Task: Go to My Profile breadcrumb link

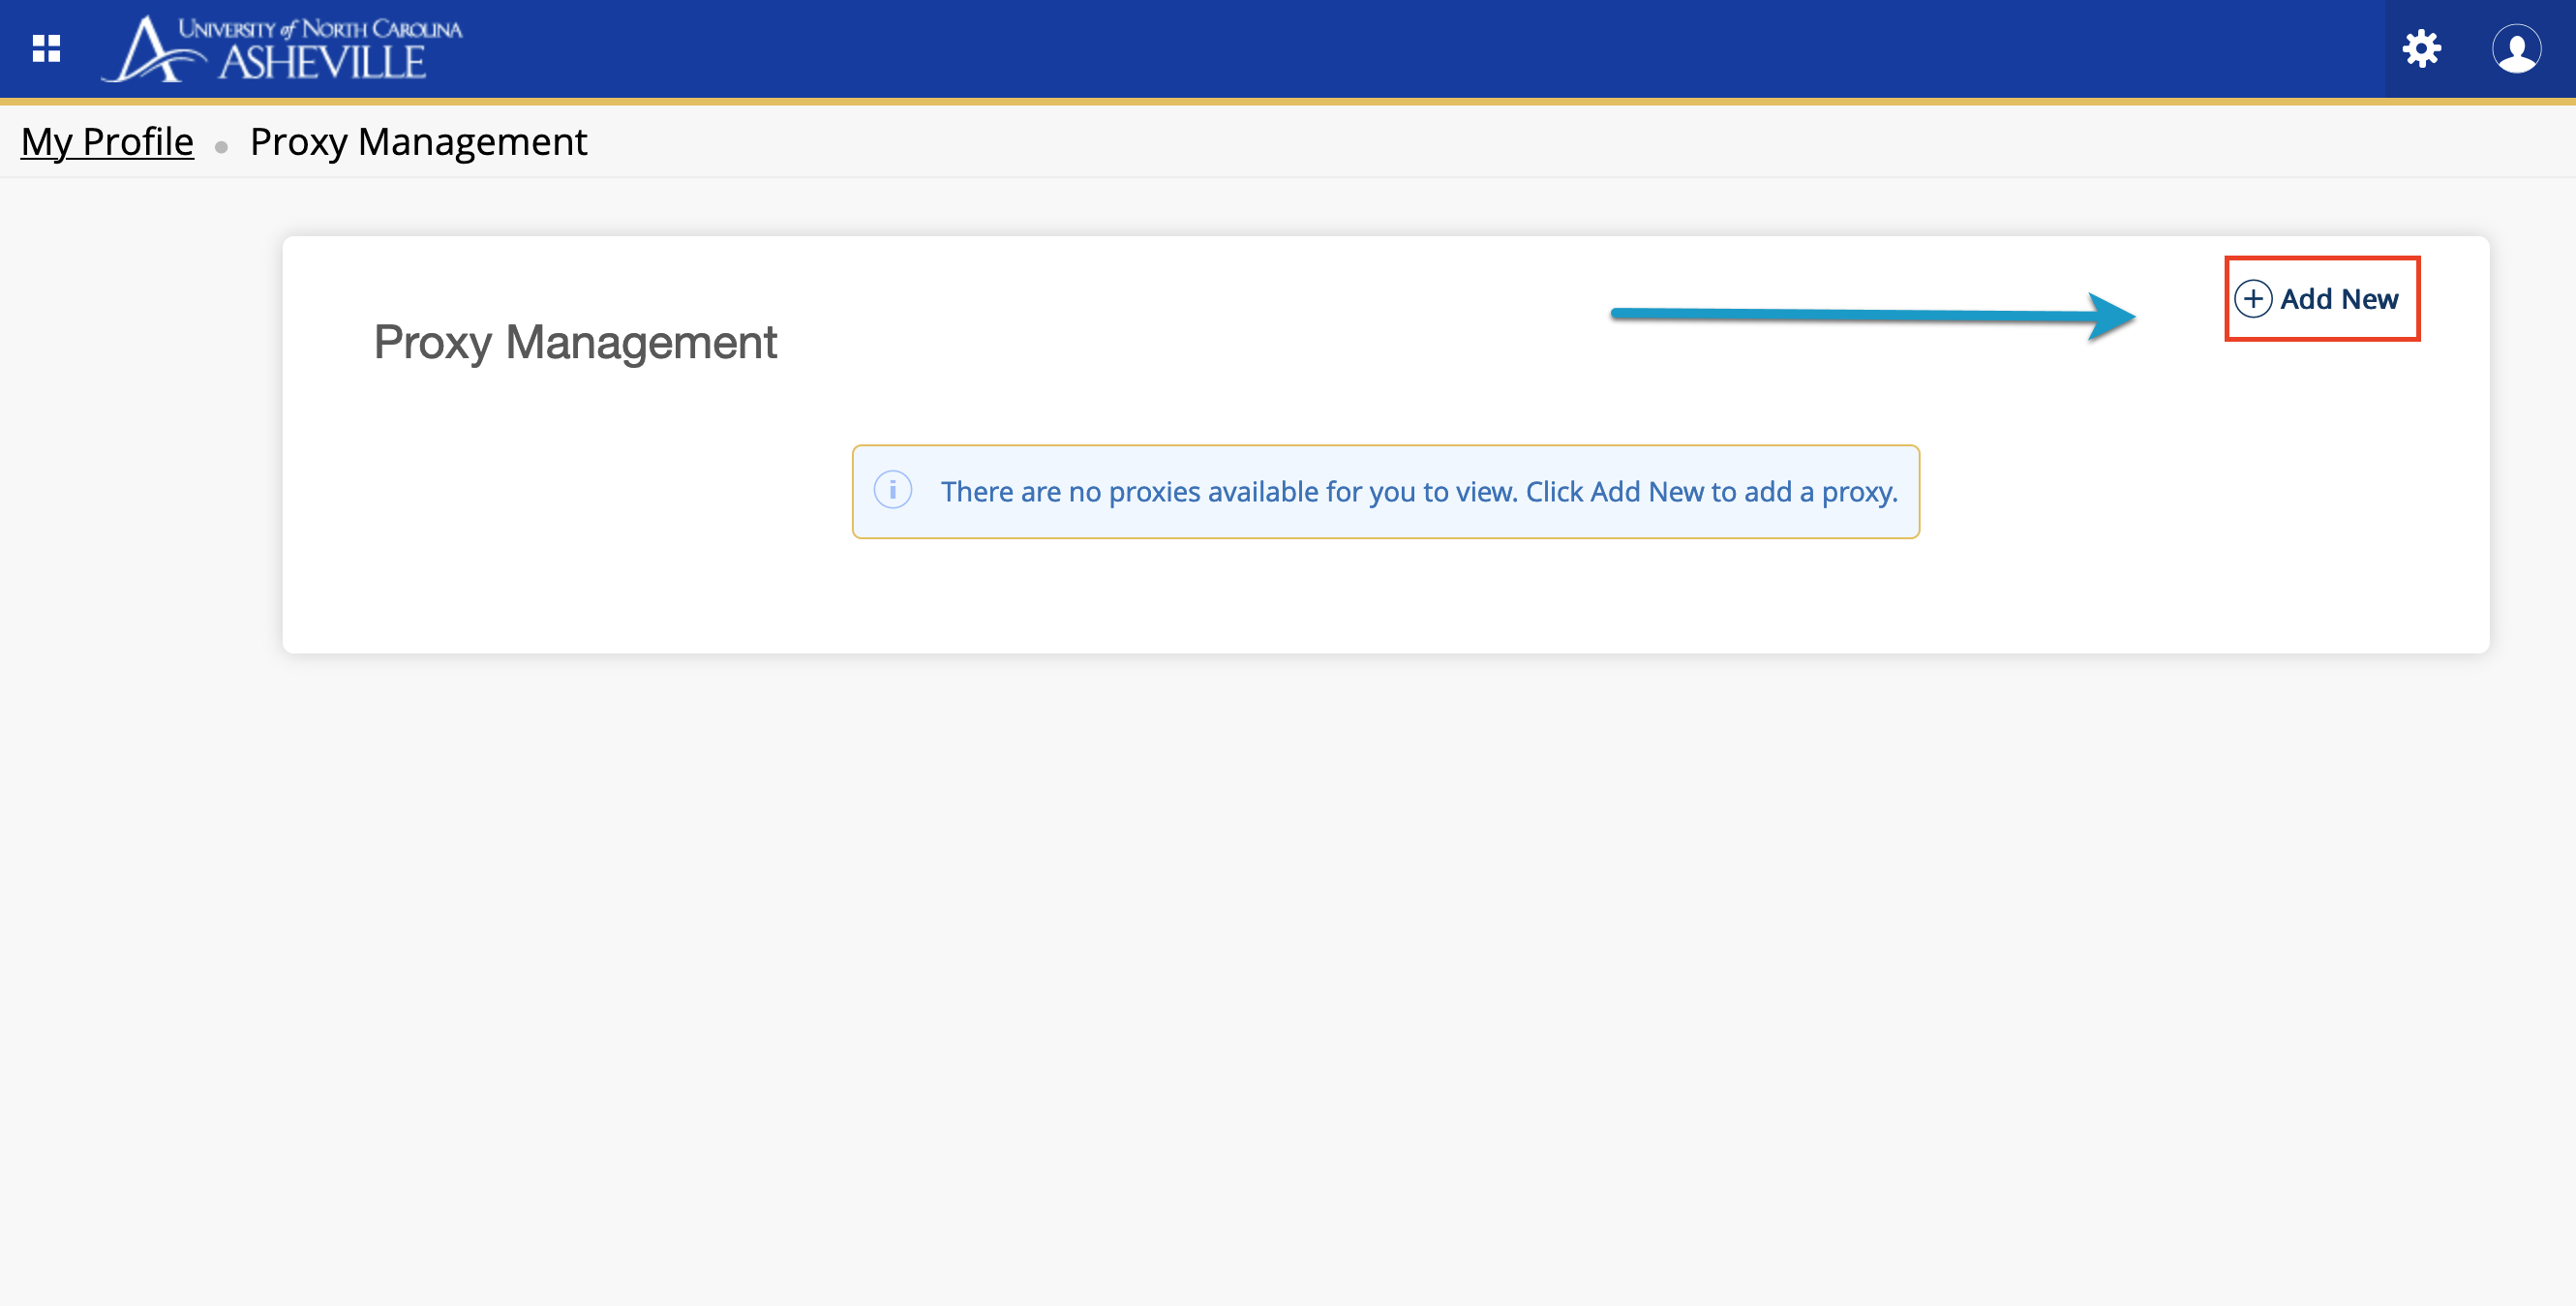Action: click(107, 142)
